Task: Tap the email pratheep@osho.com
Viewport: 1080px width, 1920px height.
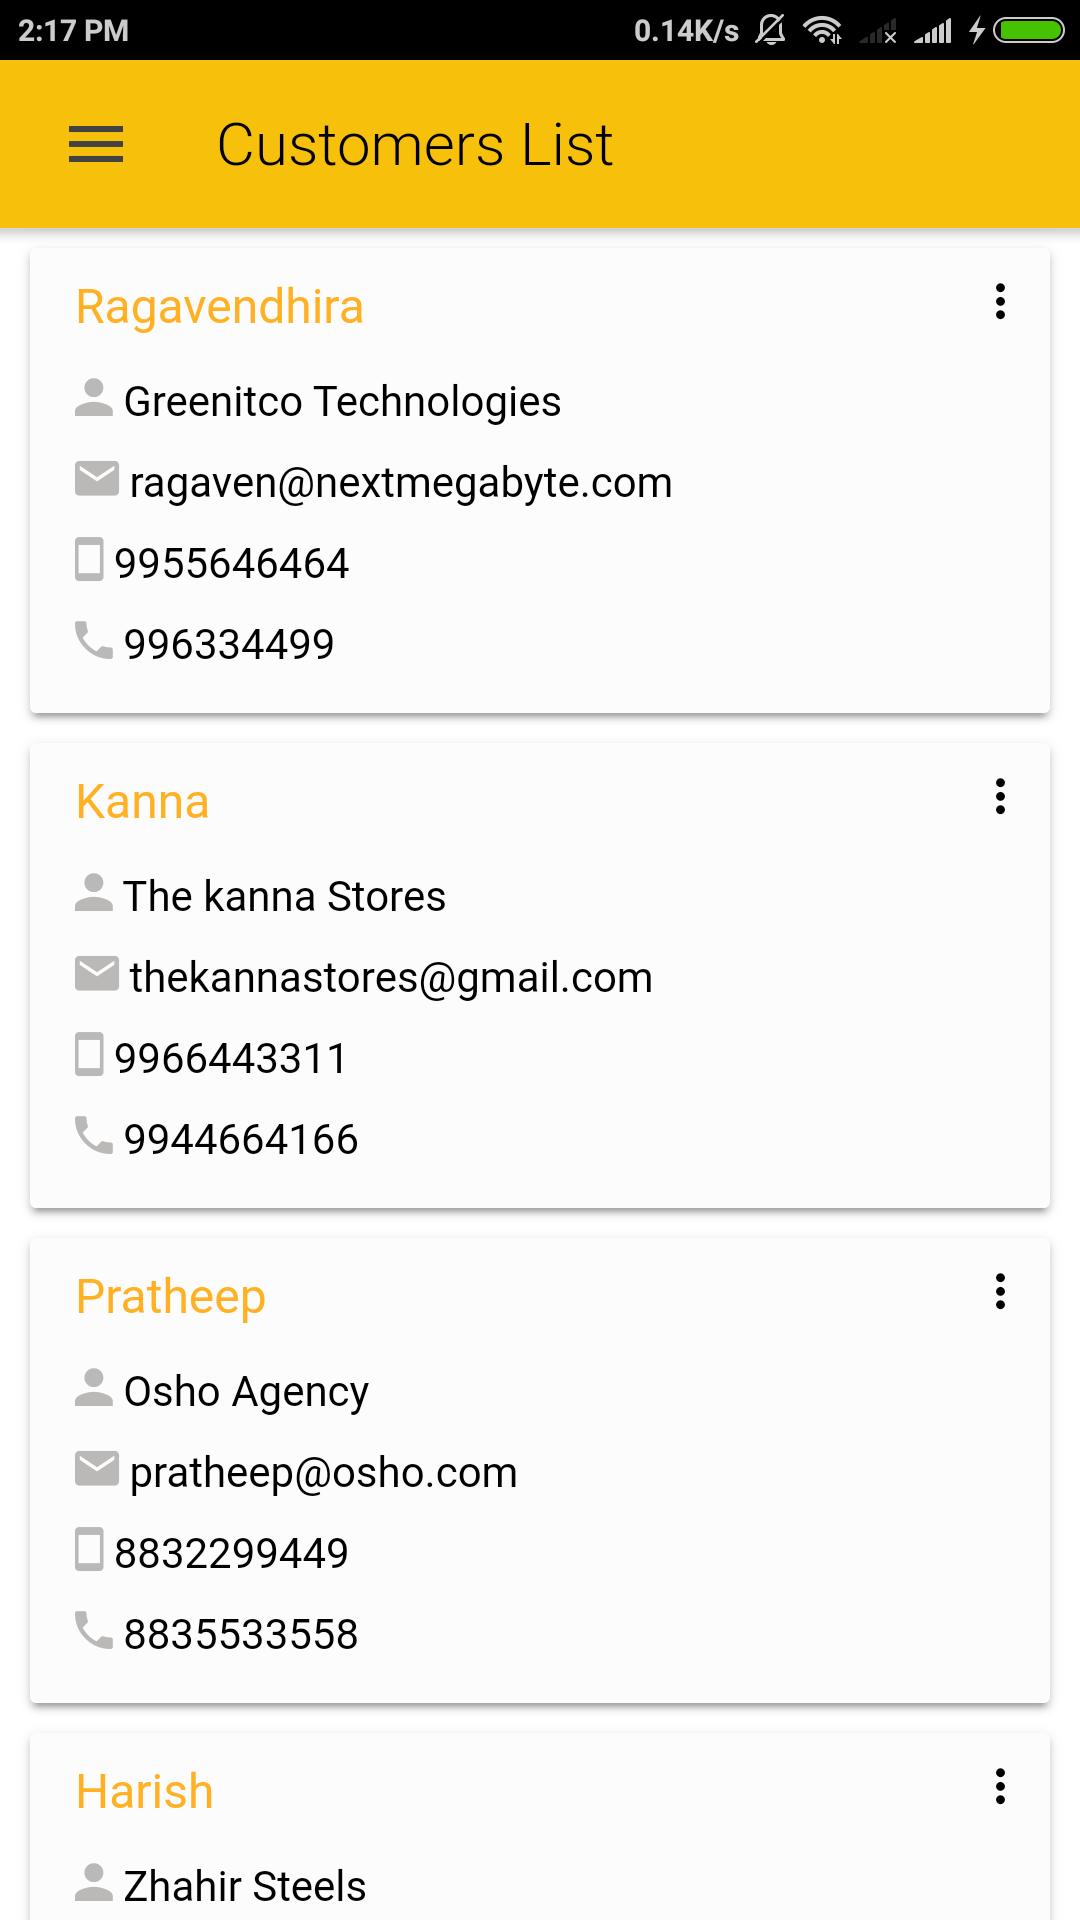Action: [323, 1473]
